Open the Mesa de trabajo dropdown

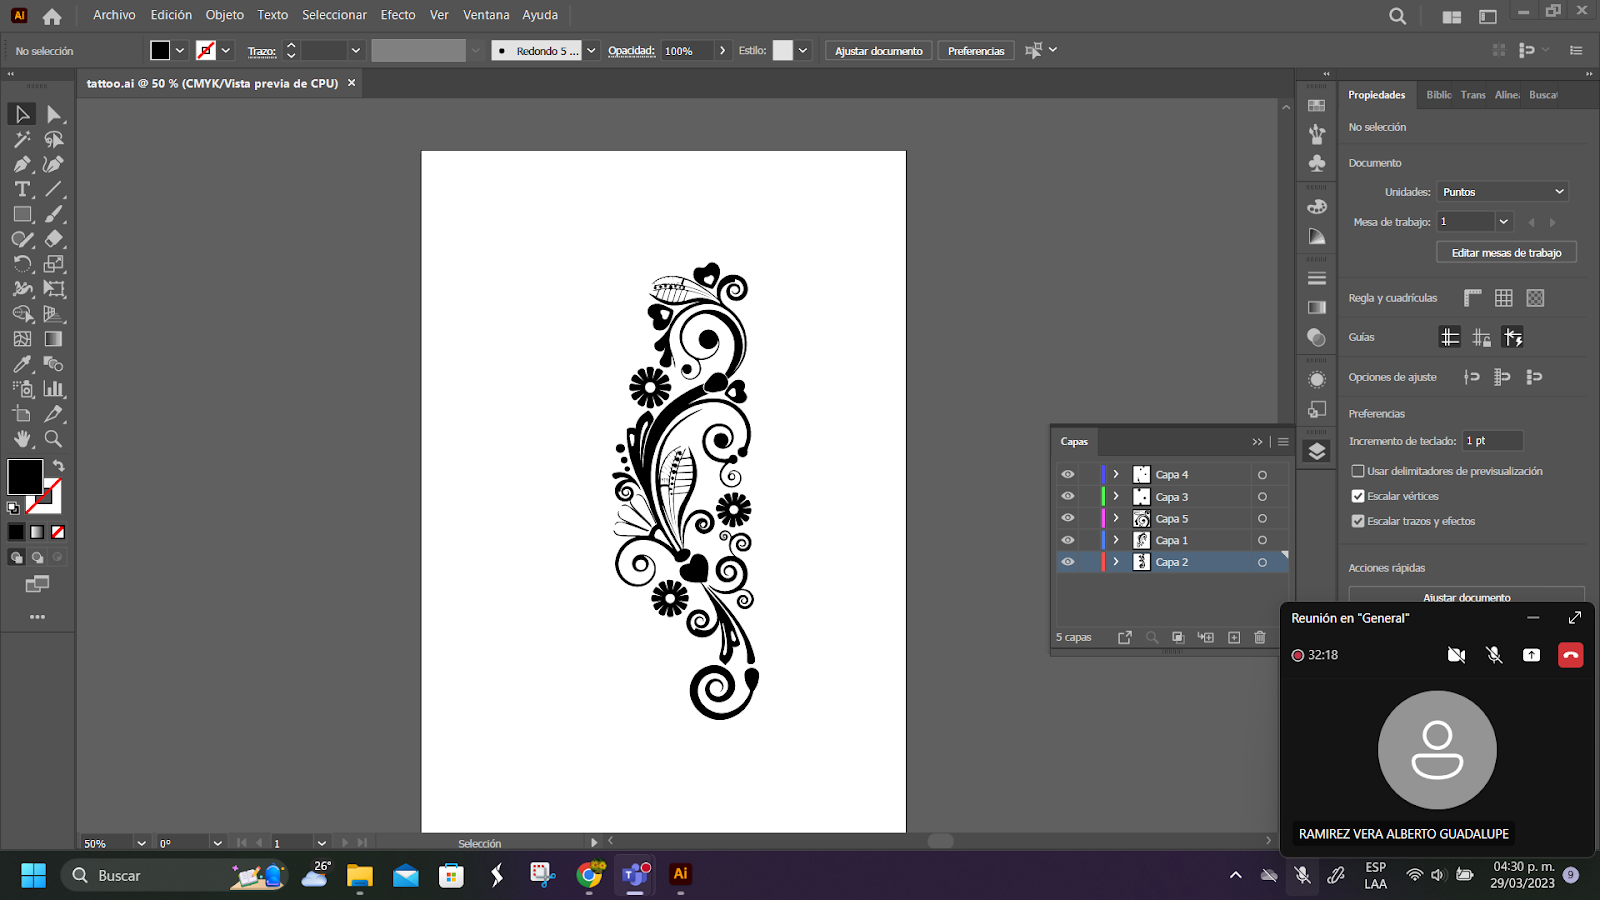click(x=1503, y=222)
